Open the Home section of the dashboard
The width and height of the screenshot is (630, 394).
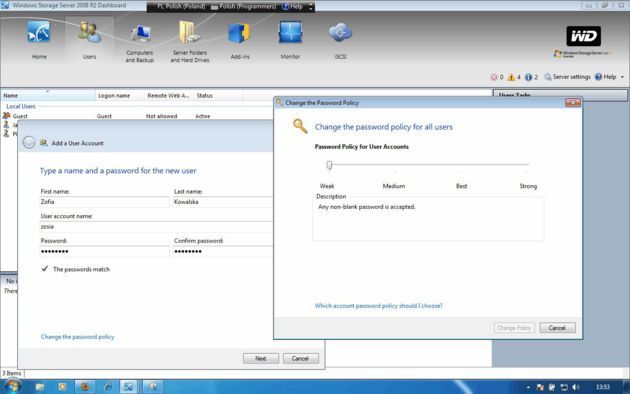[39, 39]
